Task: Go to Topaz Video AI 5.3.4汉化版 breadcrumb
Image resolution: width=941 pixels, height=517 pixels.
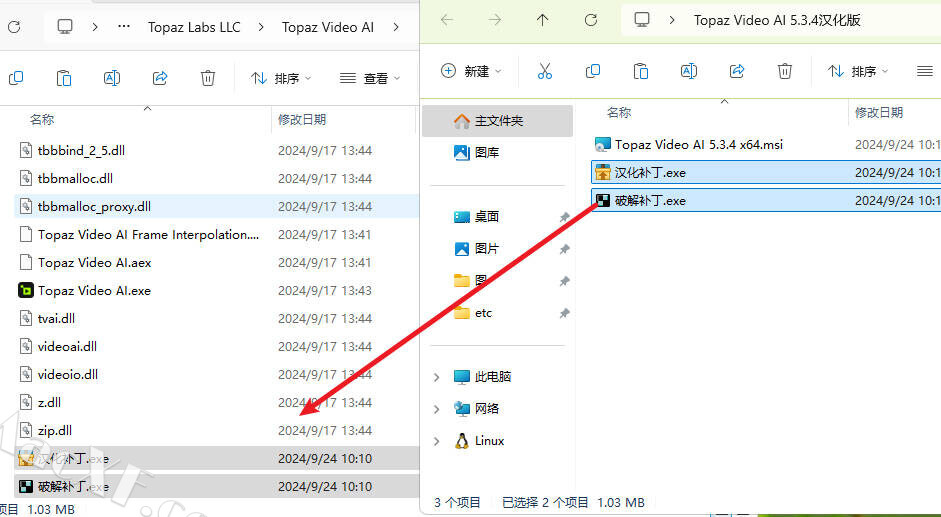Action: click(x=777, y=20)
